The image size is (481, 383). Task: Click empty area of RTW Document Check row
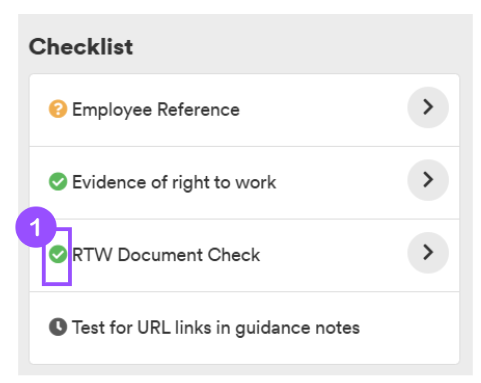333,255
